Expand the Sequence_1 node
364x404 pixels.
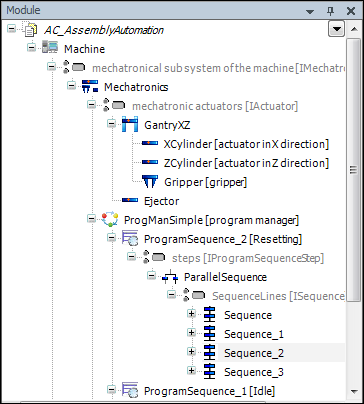pyautogui.click(x=191, y=333)
